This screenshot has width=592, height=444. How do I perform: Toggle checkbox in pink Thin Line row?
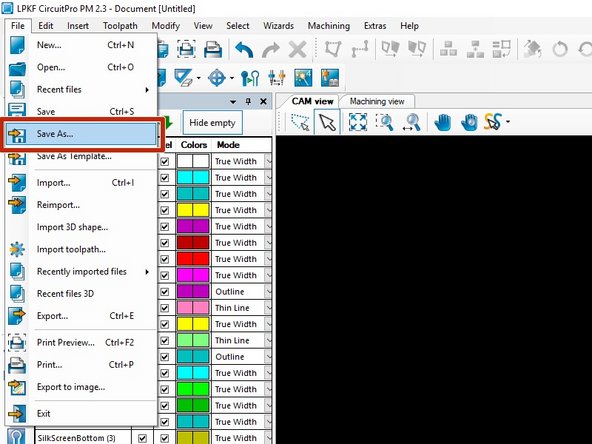(x=165, y=308)
